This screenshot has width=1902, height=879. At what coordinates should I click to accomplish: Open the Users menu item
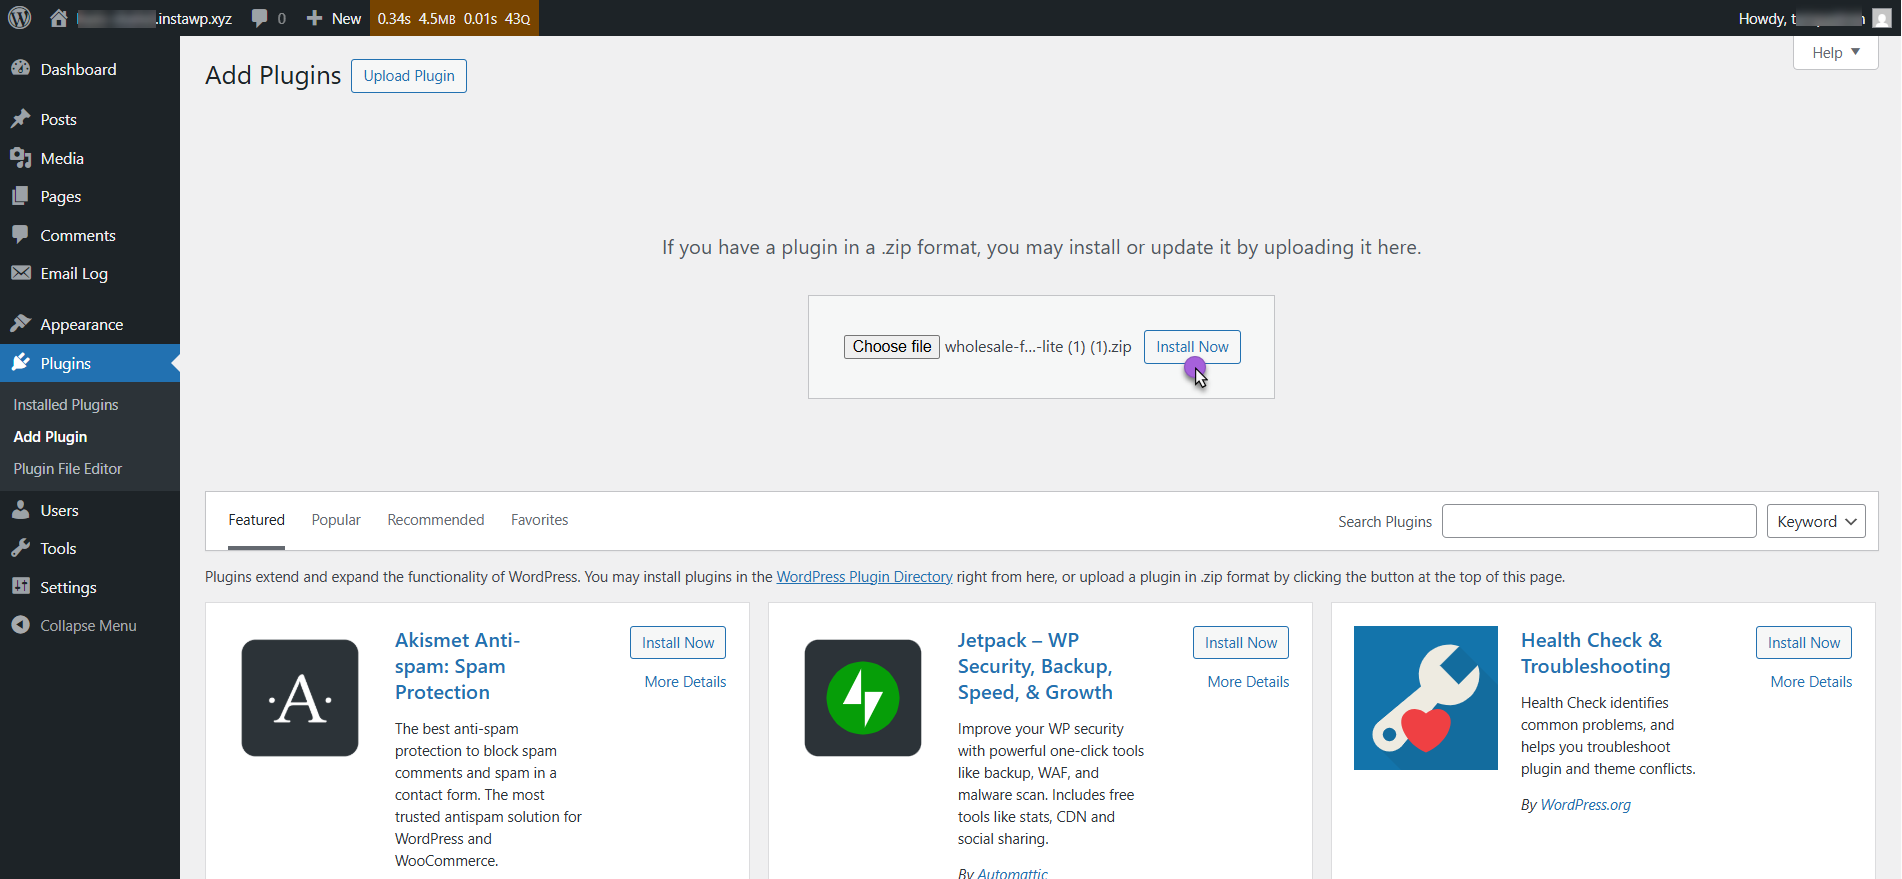(90, 510)
